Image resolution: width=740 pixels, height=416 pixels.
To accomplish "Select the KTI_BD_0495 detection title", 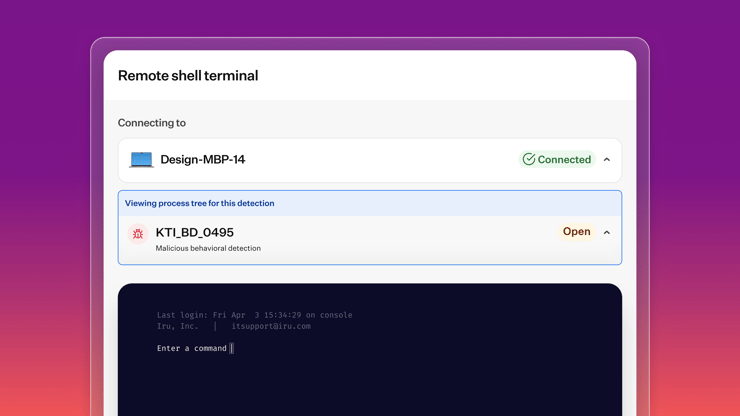I will click(194, 232).
